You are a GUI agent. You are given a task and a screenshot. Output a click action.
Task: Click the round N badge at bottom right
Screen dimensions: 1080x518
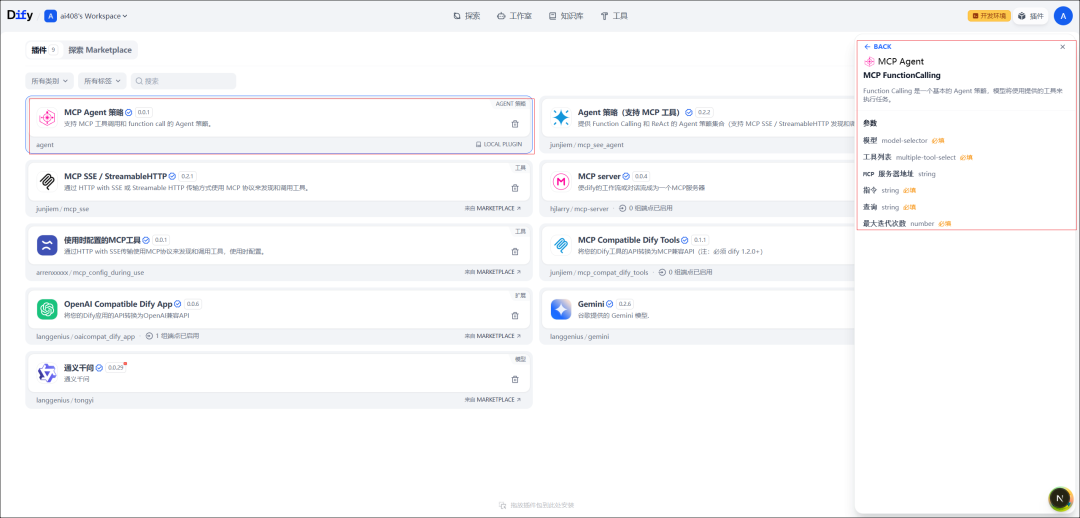pos(1061,498)
